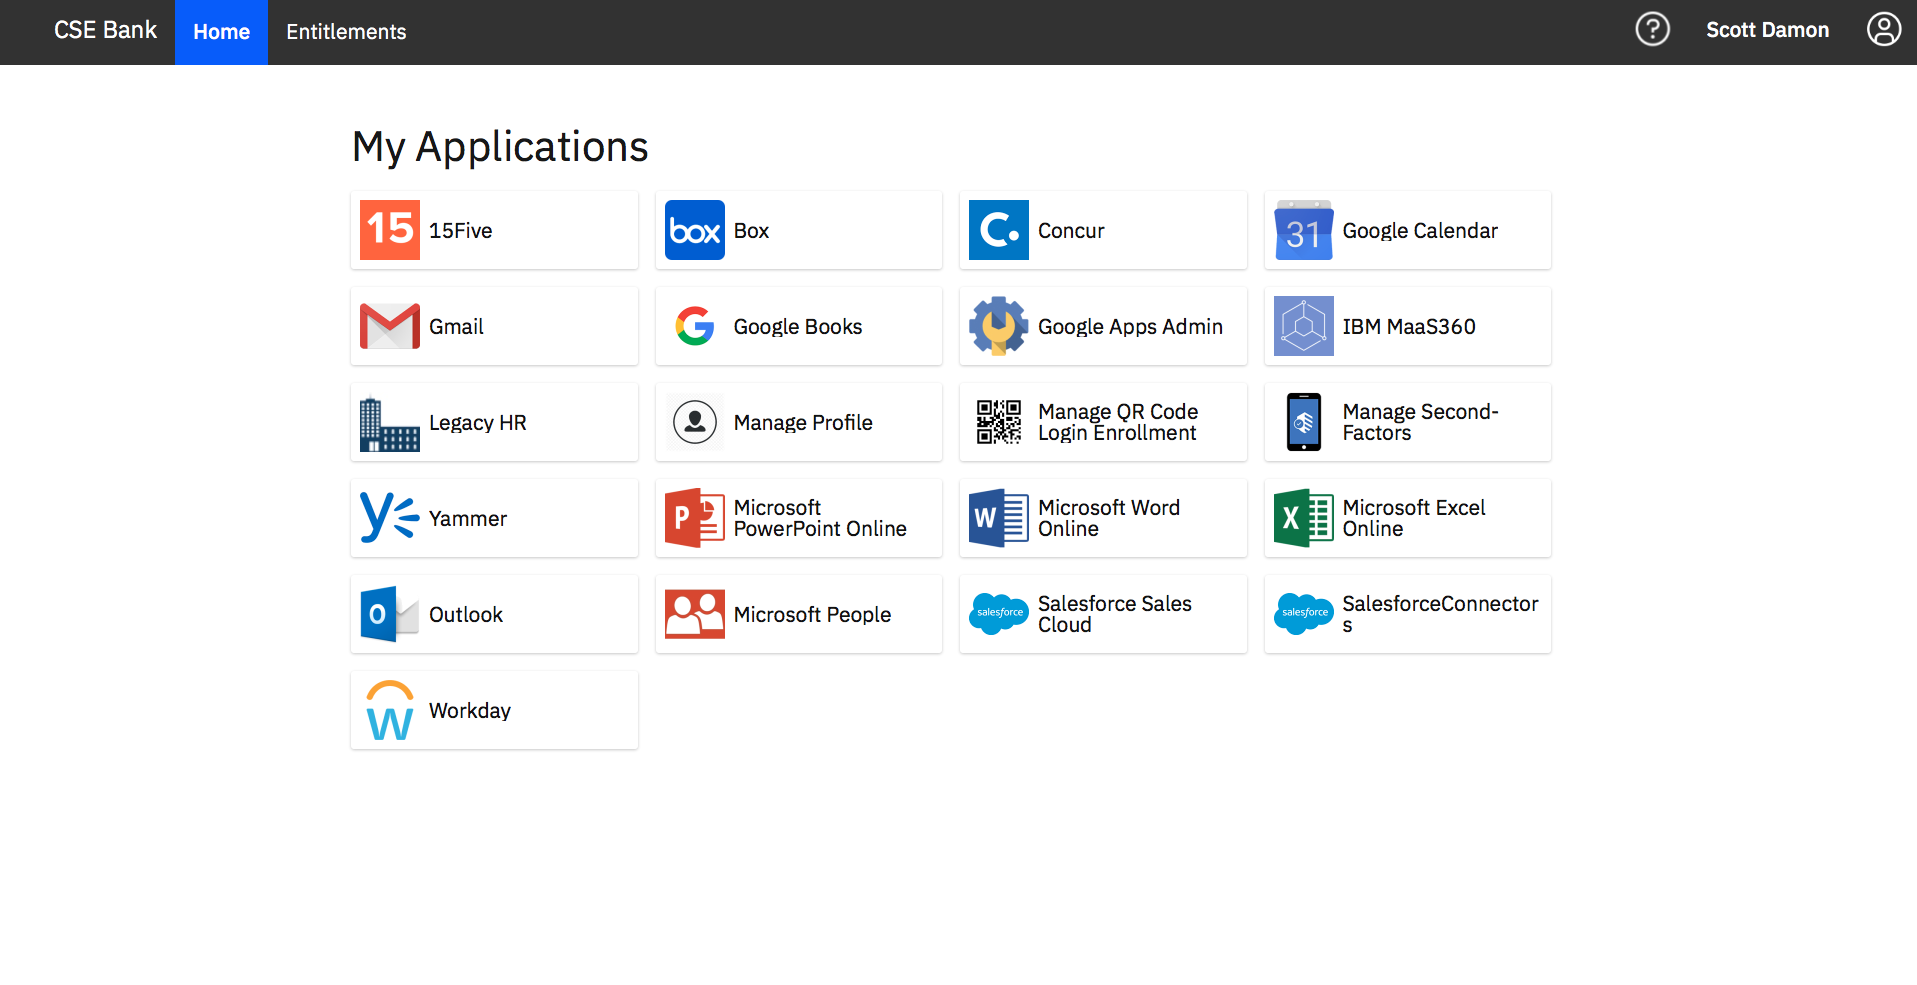Click the Microsoft People label
Screen dimensions: 1917x985
(812, 615)
